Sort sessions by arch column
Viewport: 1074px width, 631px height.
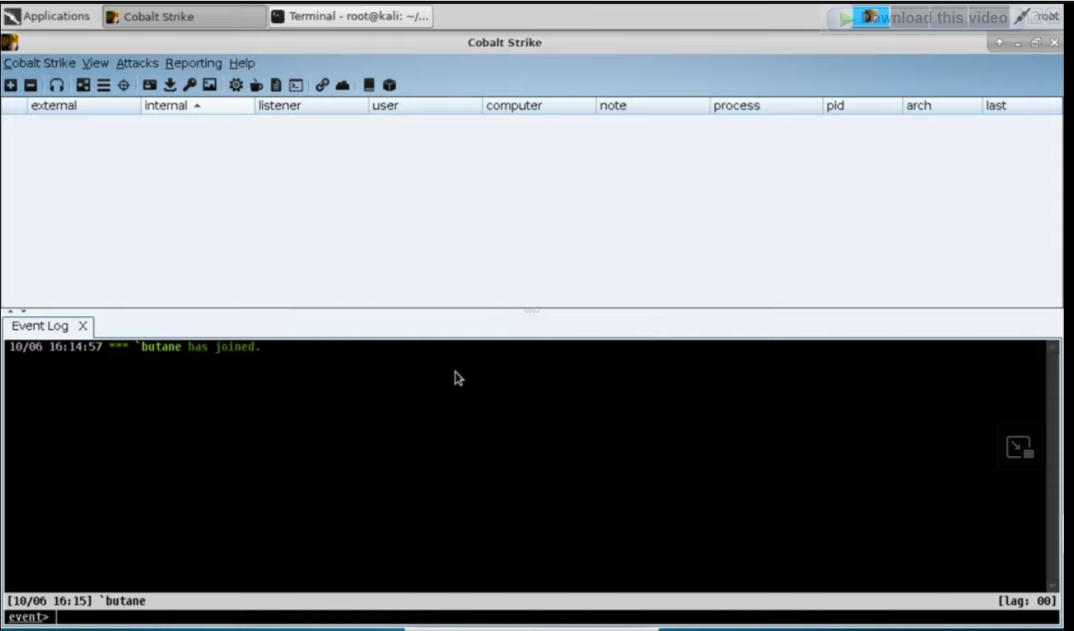coord(942,106)
